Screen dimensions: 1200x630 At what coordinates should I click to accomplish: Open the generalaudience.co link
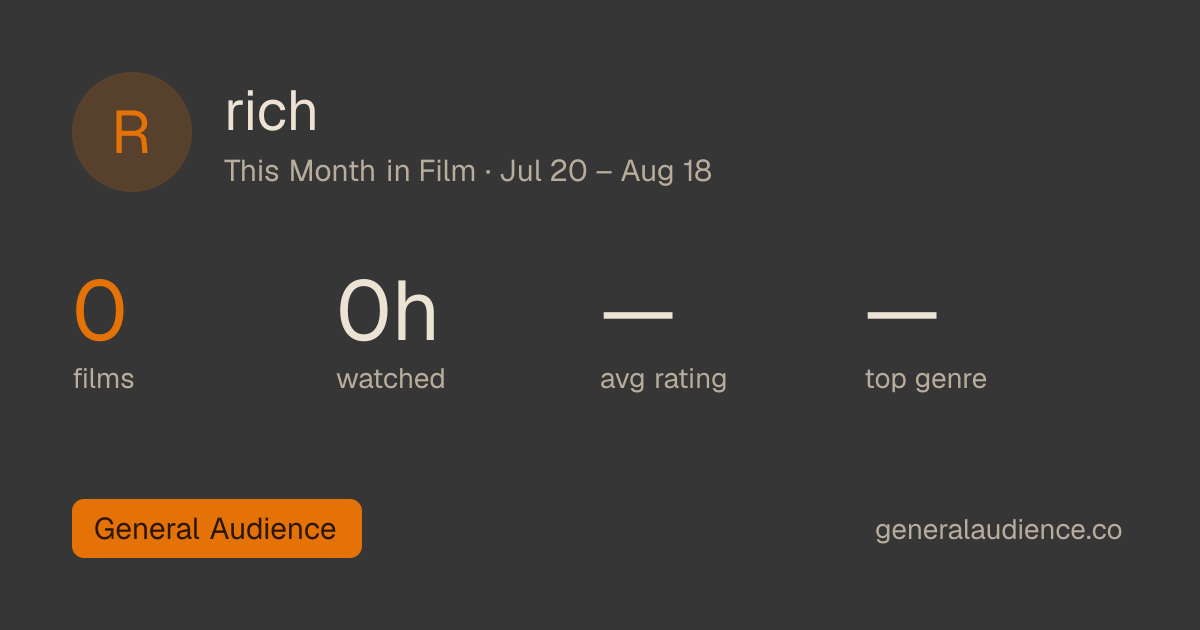point(998,529)
